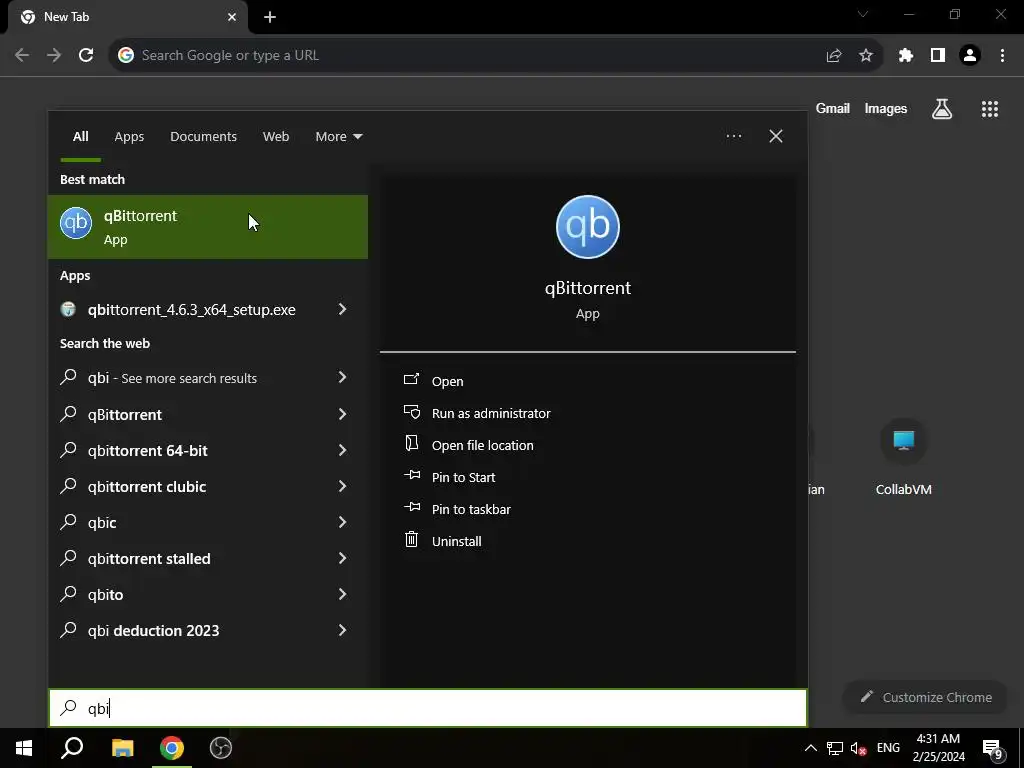Click the Open action icon
The height and width of the screenshot is (768, 1024).
point(411,379)
